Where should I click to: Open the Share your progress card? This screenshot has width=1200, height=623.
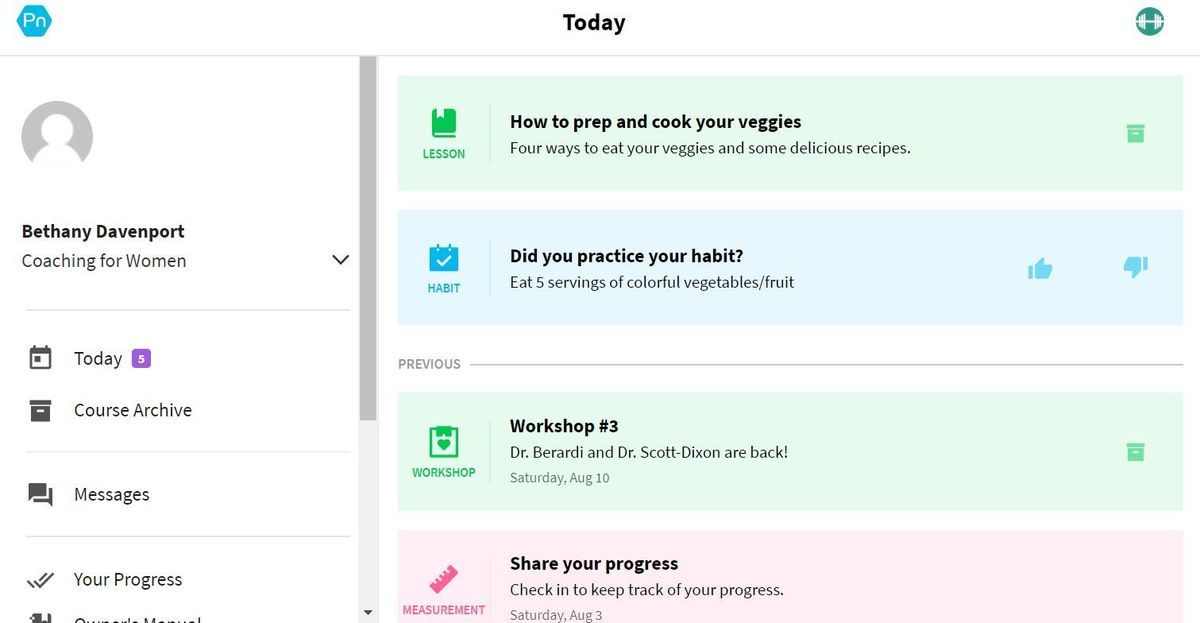pyautogui.click(x=594, y=564)
